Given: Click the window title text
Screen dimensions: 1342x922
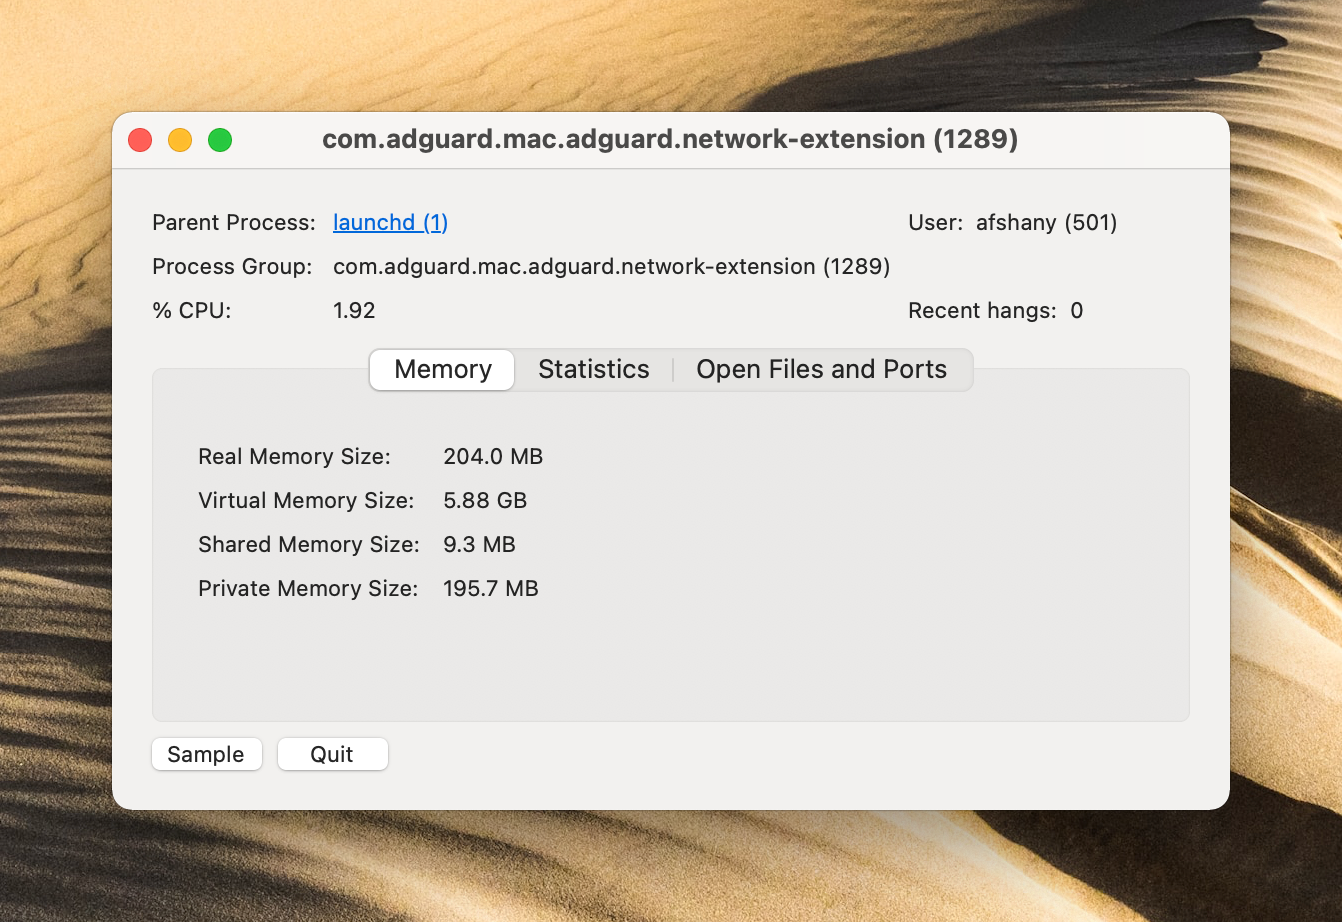Looking at the screenshot, I should pyautogui.click(x=670, y=139).
